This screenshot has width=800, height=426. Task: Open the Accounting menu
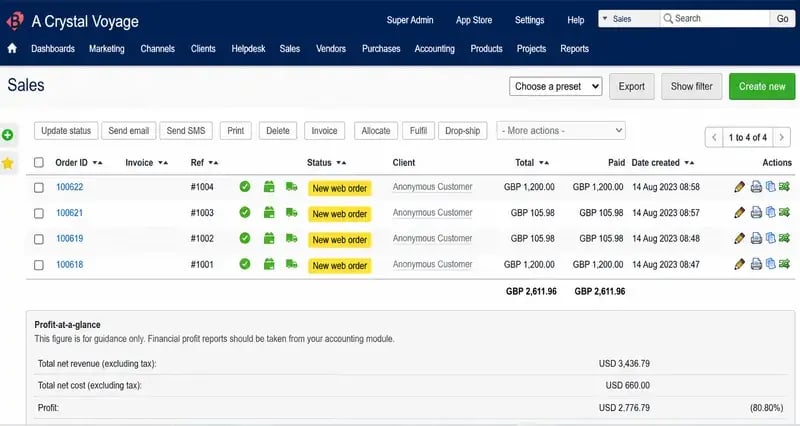(x=435, y=48)
